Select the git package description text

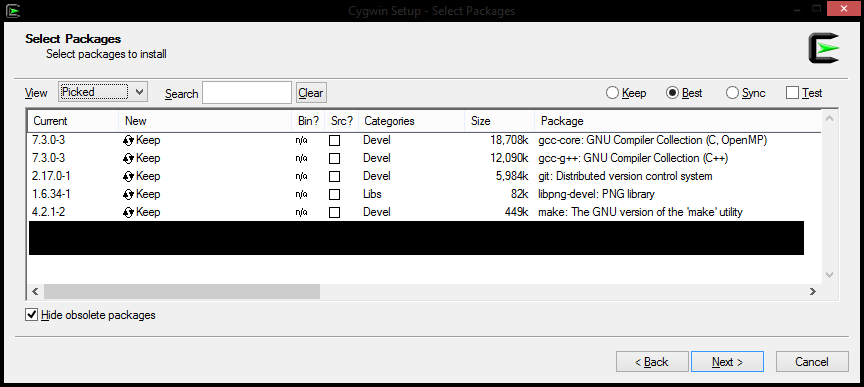click(625, 176)
